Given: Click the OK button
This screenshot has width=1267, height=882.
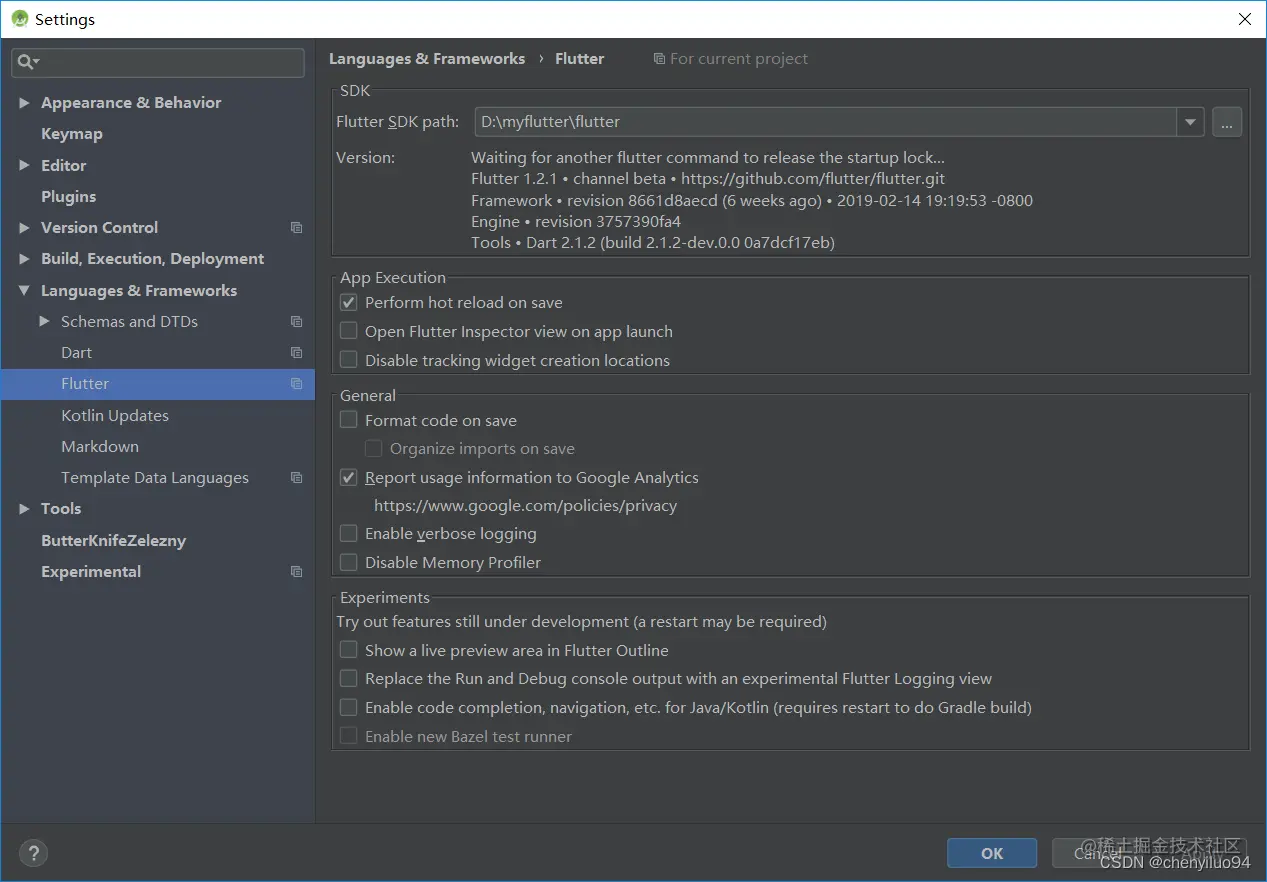Looking at the screenshot, I should pyautogui.click(x=992, y=853).
